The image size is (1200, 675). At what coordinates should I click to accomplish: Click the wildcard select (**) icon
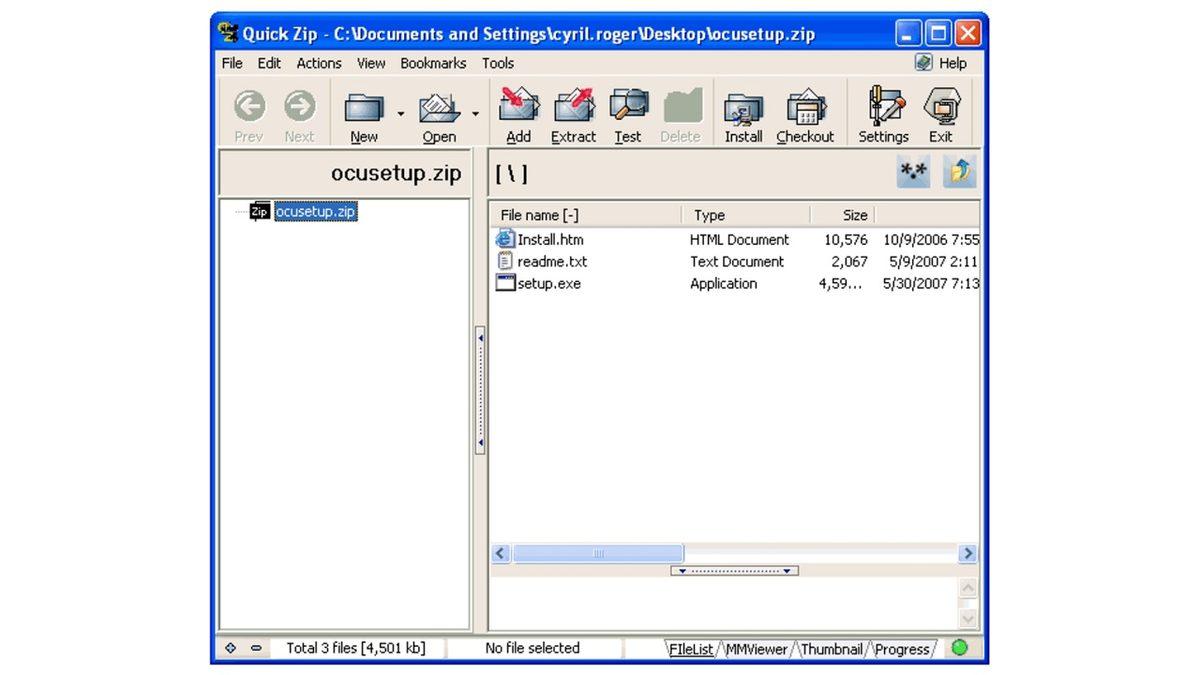(912, 171)
